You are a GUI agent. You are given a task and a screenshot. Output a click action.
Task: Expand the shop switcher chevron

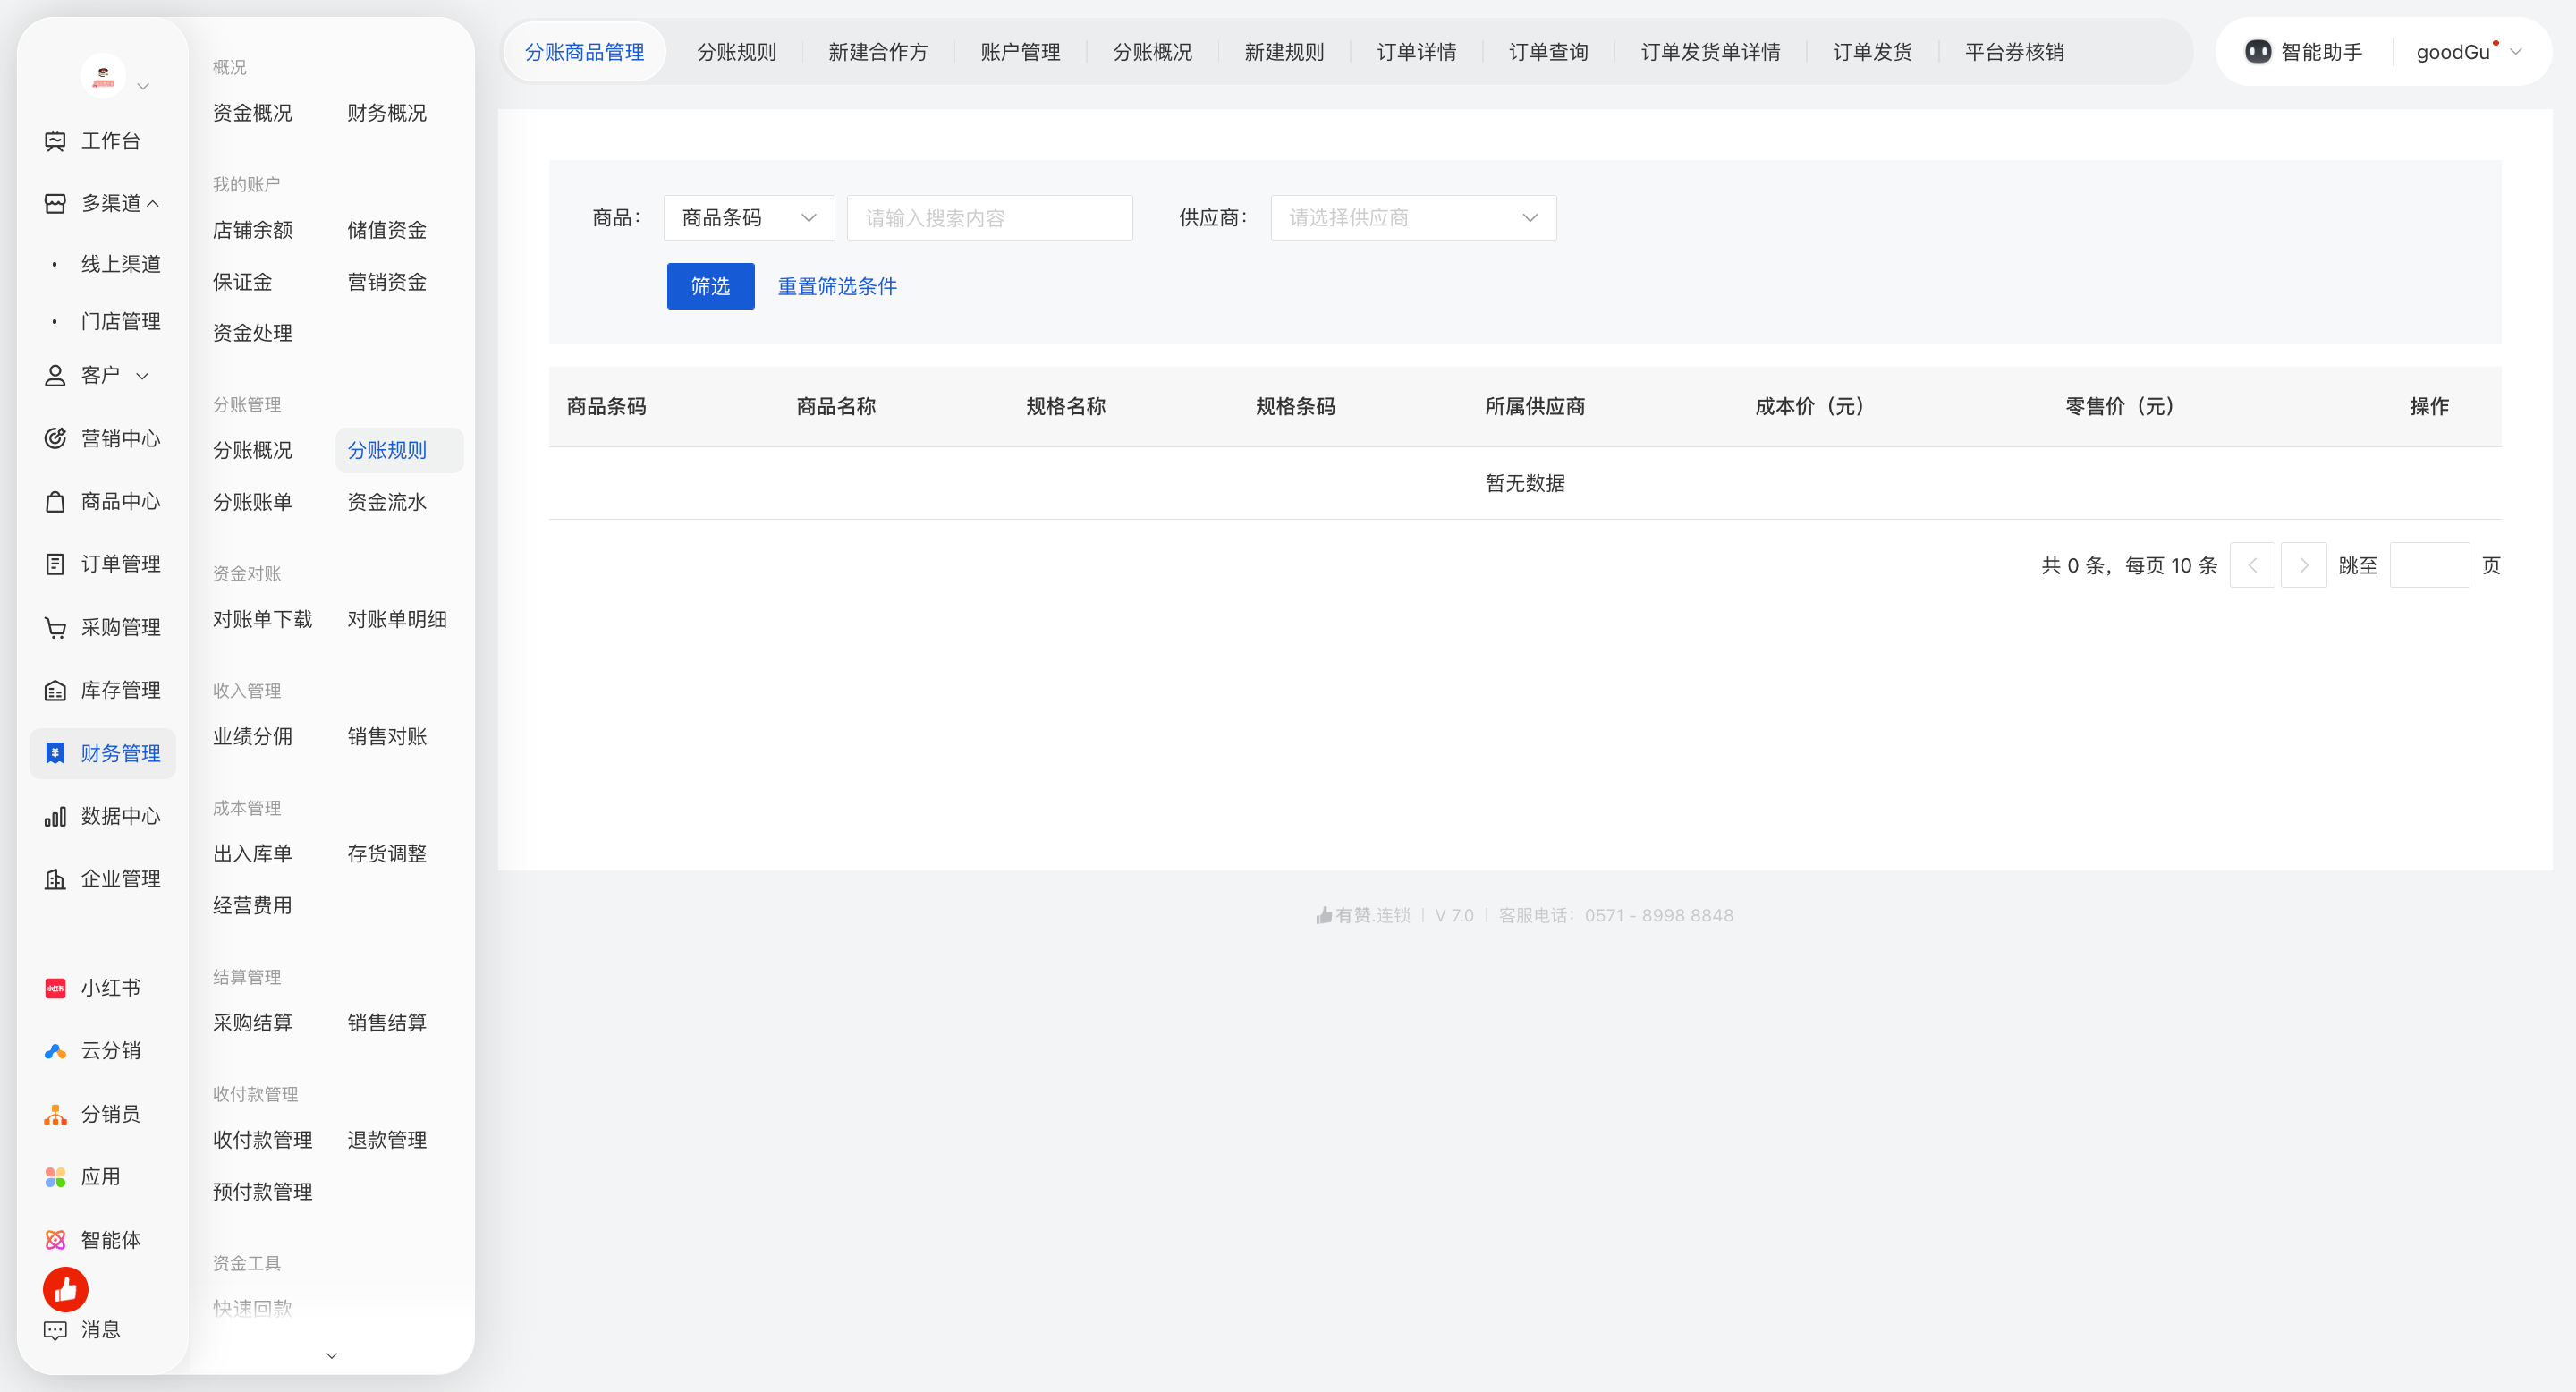coord(143,87)
